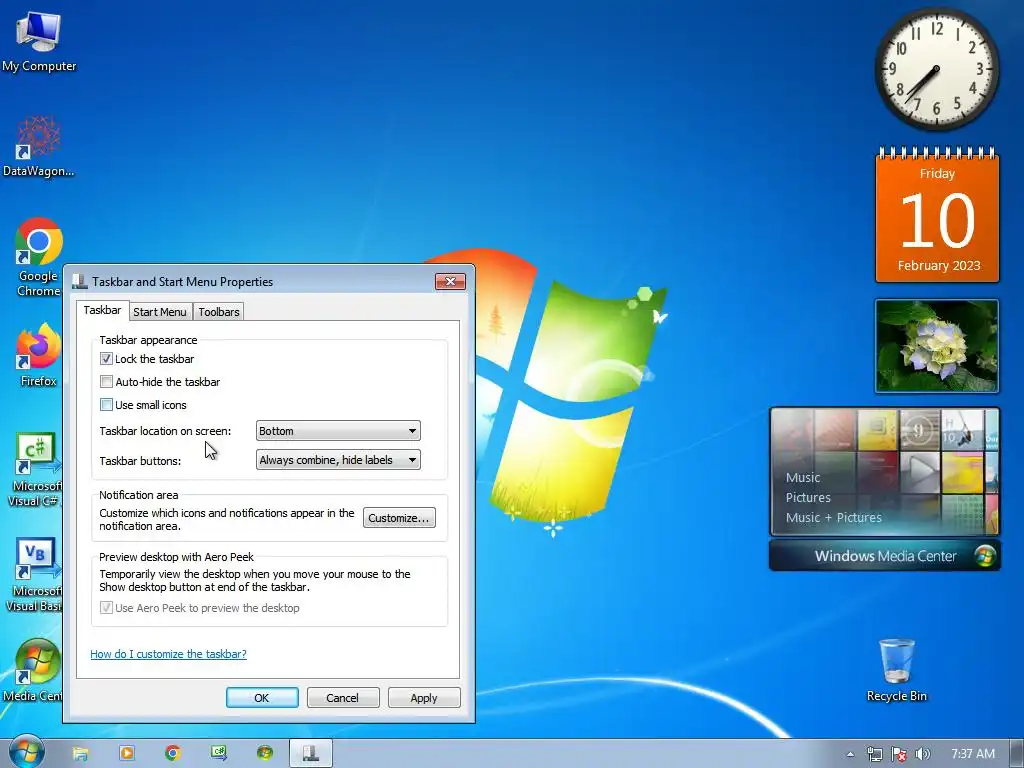
Task: Open the Windows Start button
Action: (26, 753)
